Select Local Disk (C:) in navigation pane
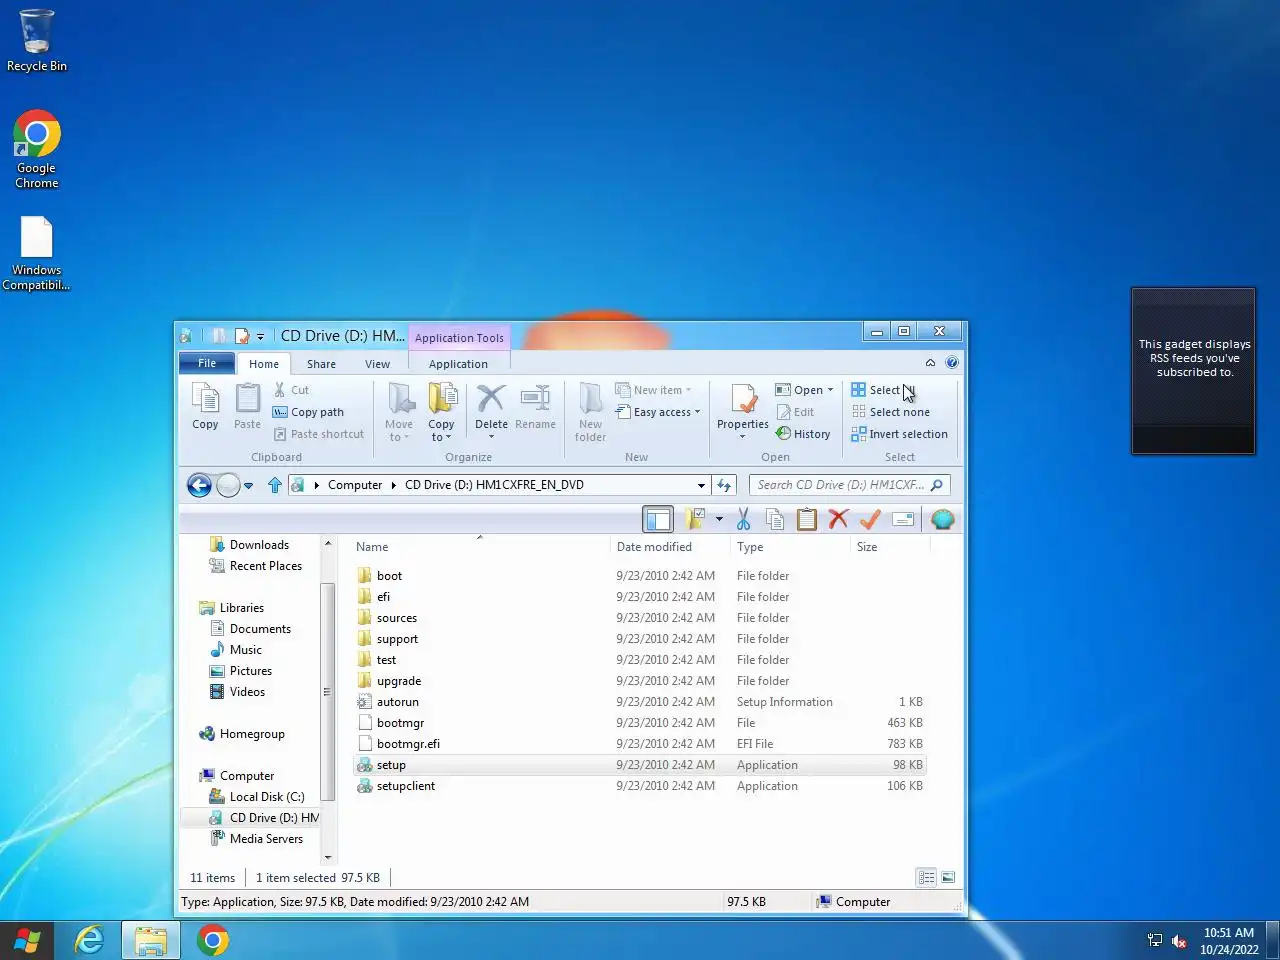The image size is (1280, 960). tap(266, 797)
